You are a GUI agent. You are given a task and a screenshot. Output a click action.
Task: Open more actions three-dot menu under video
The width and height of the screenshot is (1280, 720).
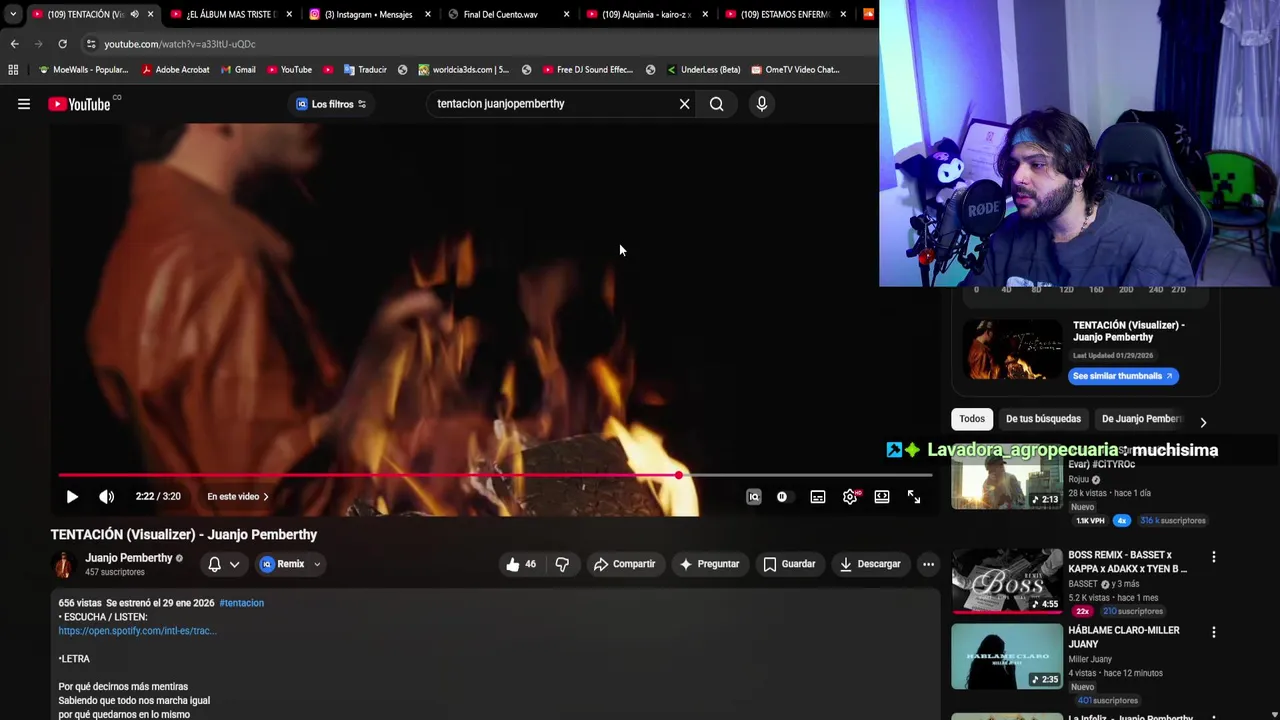928,564
